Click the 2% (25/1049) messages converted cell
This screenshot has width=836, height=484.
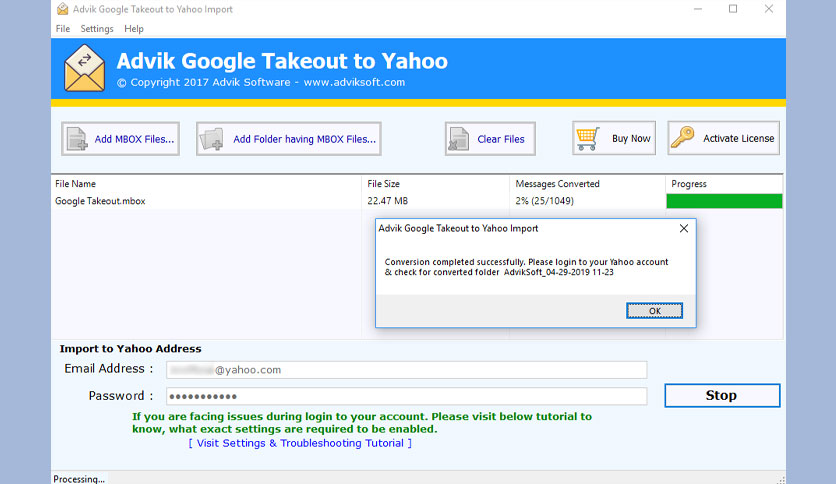[544, 201]
